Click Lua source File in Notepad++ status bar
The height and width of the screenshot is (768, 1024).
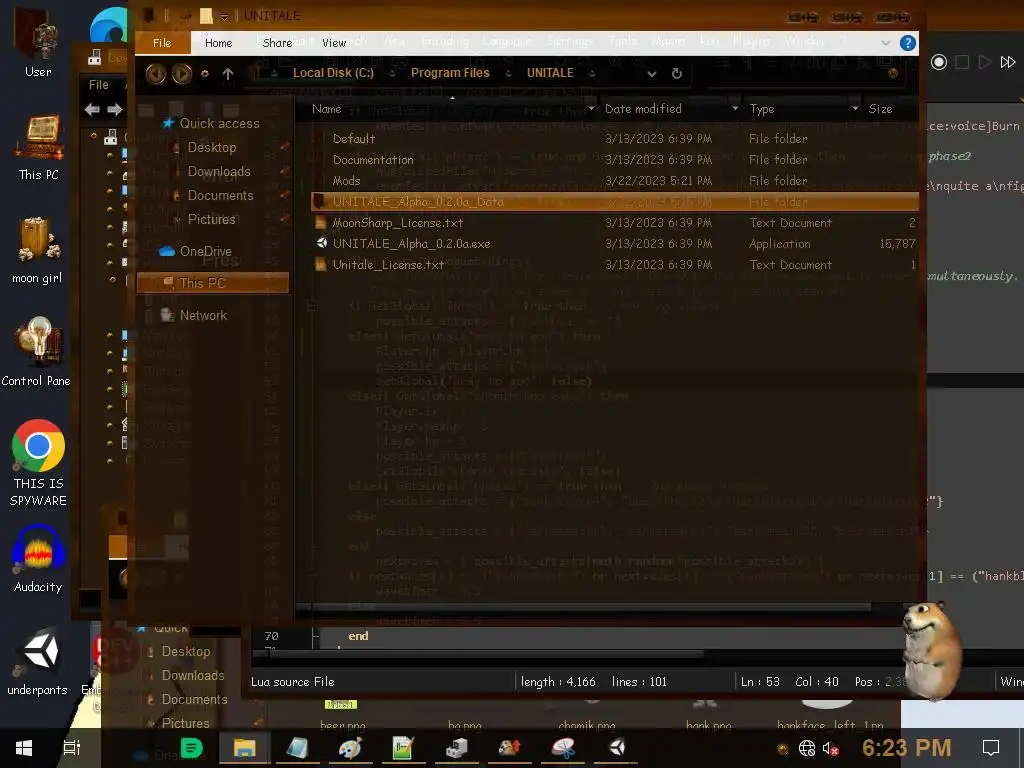click(293, 682)
